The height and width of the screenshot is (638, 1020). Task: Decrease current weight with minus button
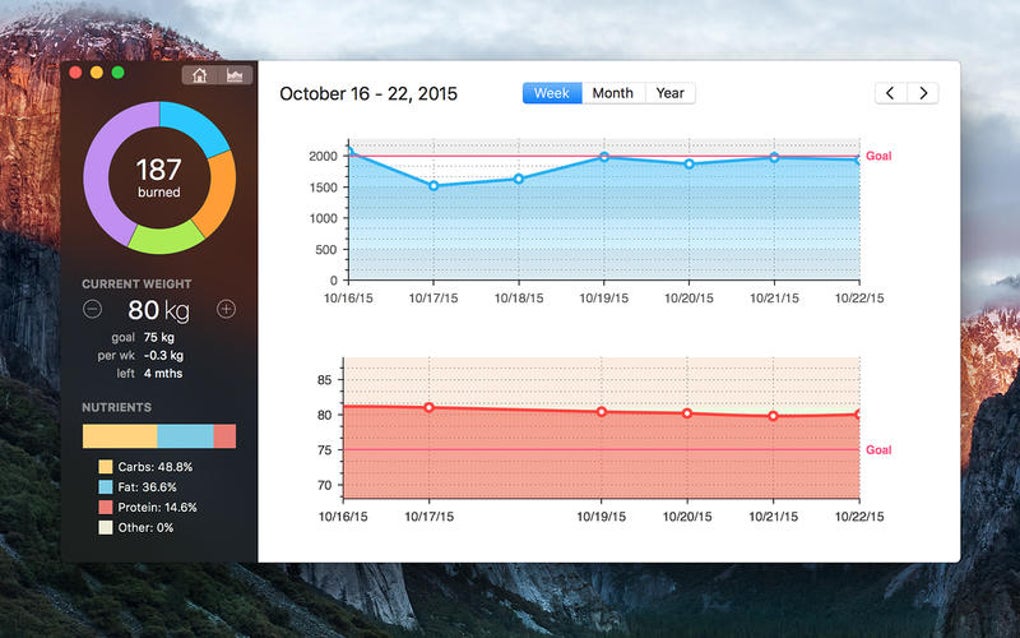92,309
